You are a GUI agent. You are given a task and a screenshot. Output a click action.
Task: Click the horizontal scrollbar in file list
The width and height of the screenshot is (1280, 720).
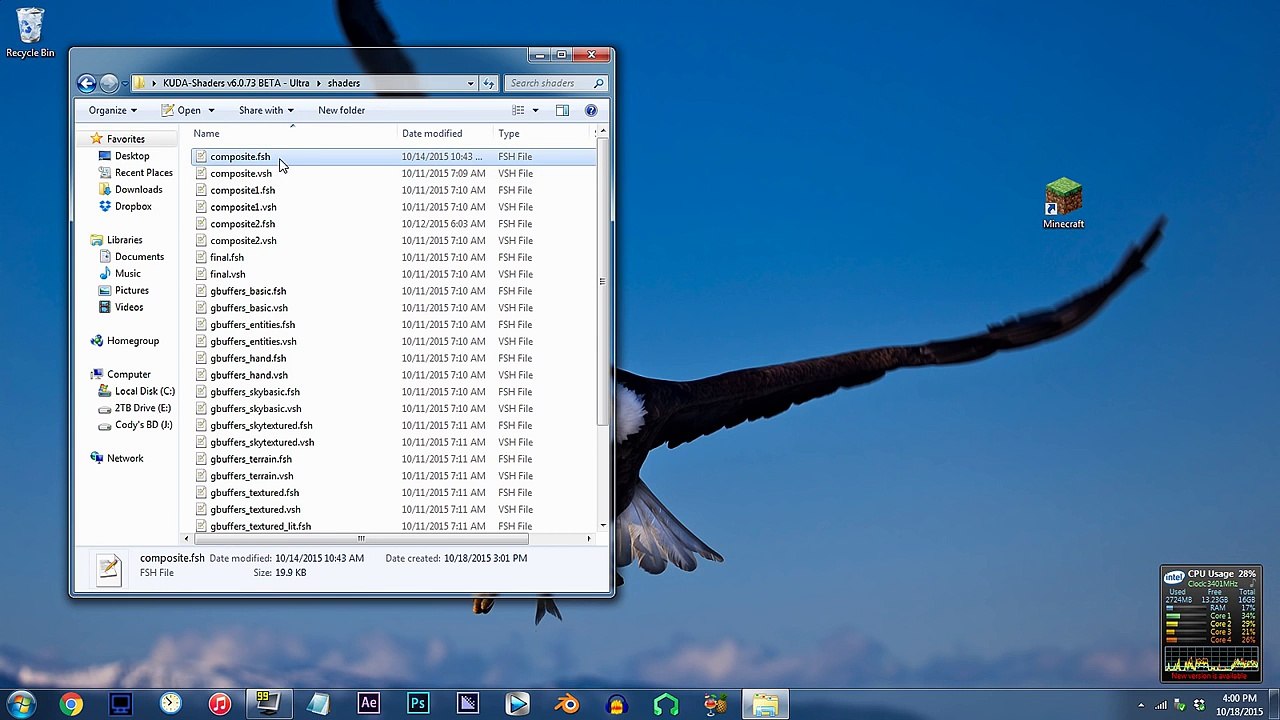tap(361, 539)
